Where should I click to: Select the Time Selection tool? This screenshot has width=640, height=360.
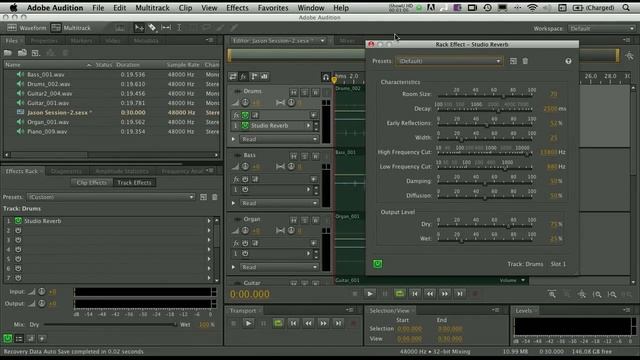pos(179,28)
